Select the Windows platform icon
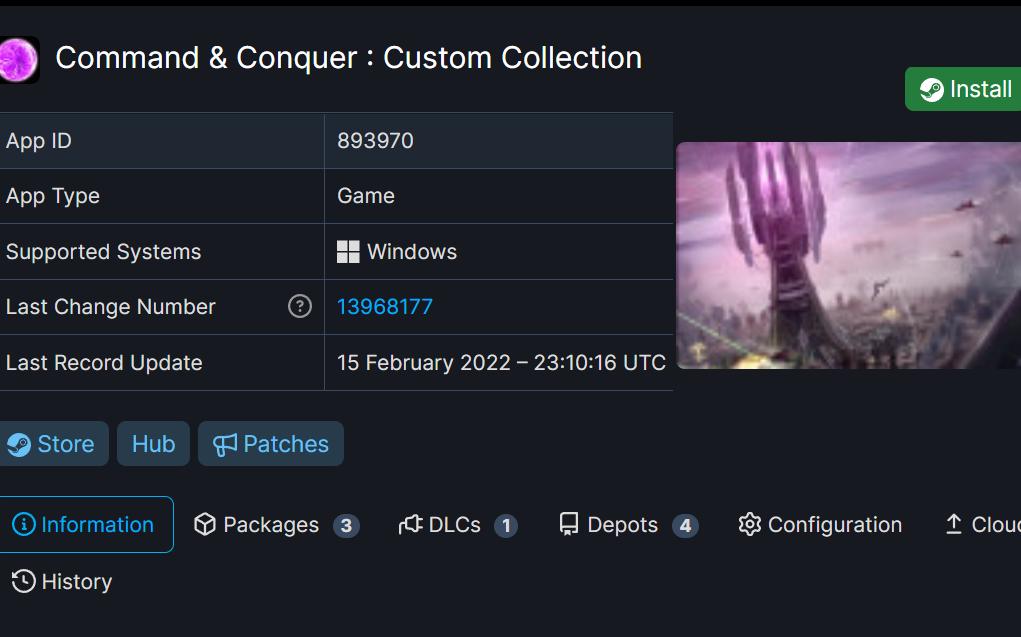The image size is (1021, 637). 347,251
